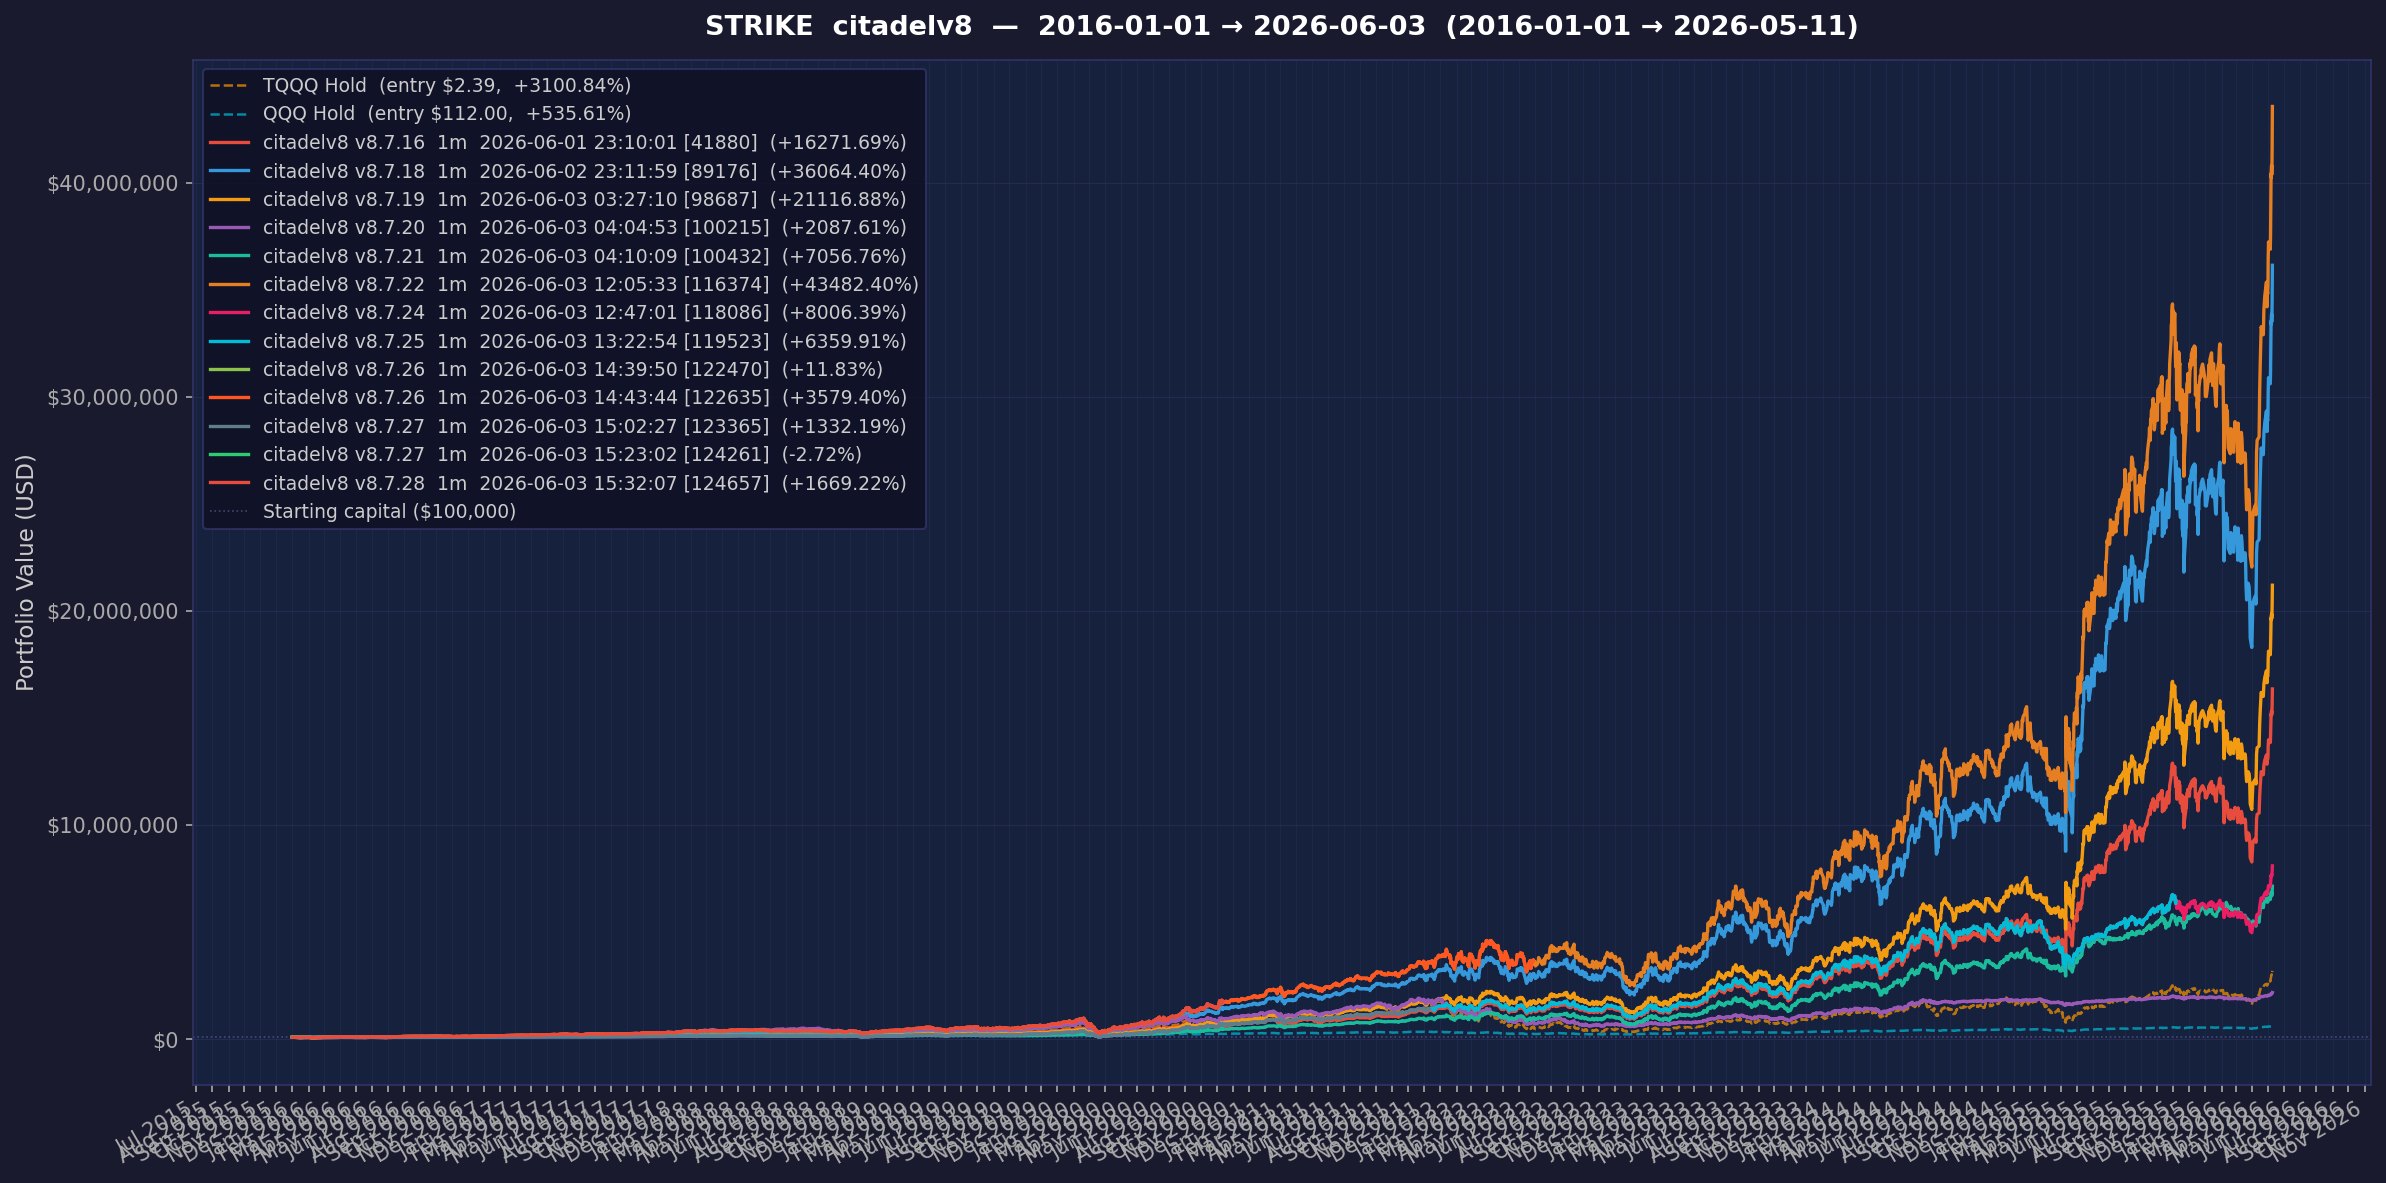Click the orange line swatch for v8.7.22

(x=229, y=285)
